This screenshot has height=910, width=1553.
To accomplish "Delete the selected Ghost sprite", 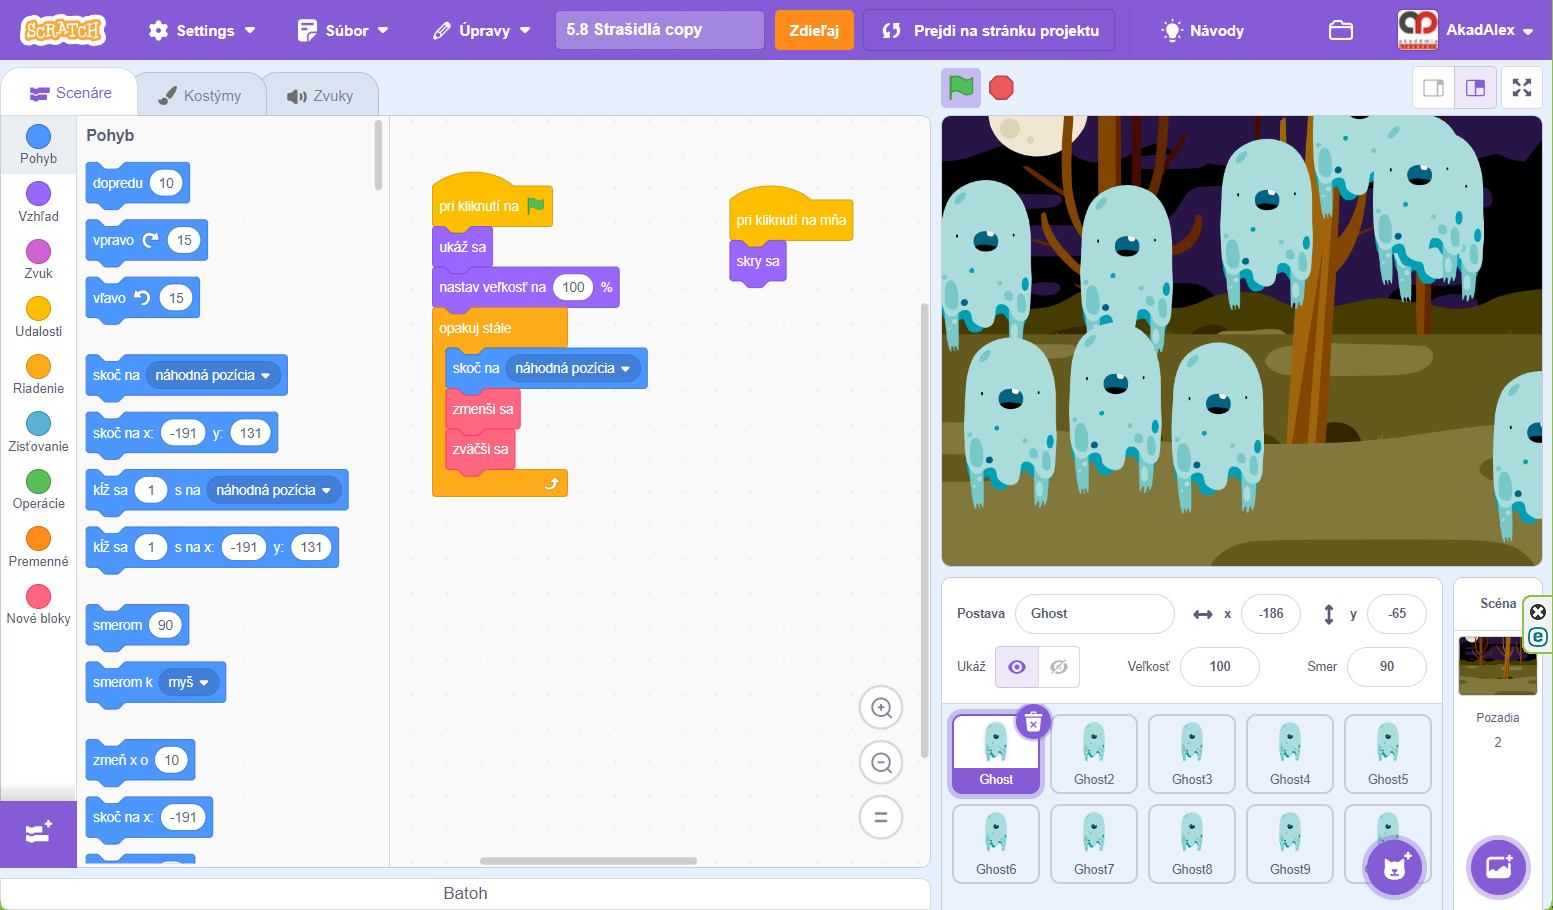I will pyautogui.click(x=1034, y=722).
